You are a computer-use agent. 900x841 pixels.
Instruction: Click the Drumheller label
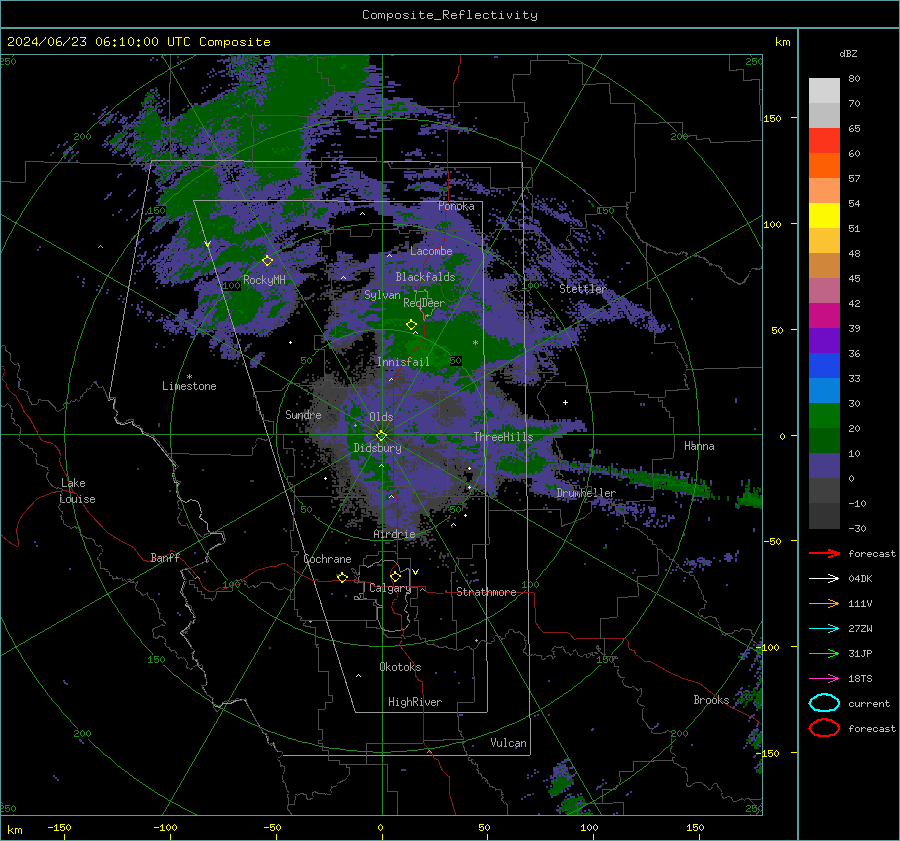pos(586,493)
